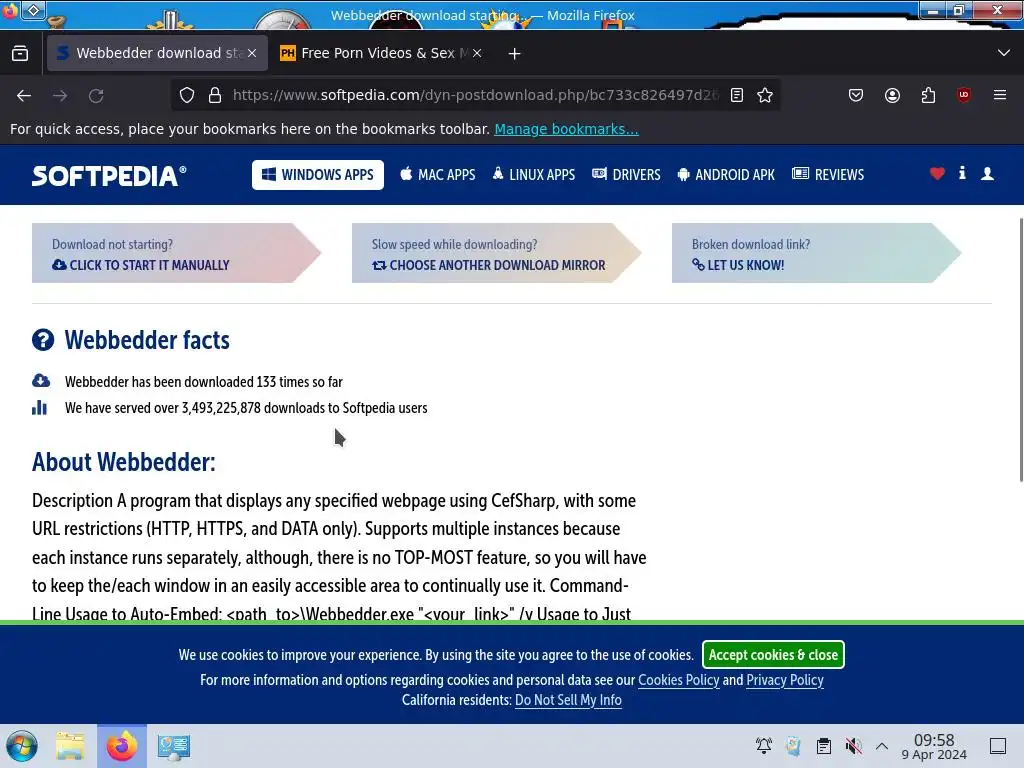Accept cookies and close banner
1024x768 pixels.
[x=773, y=654]
